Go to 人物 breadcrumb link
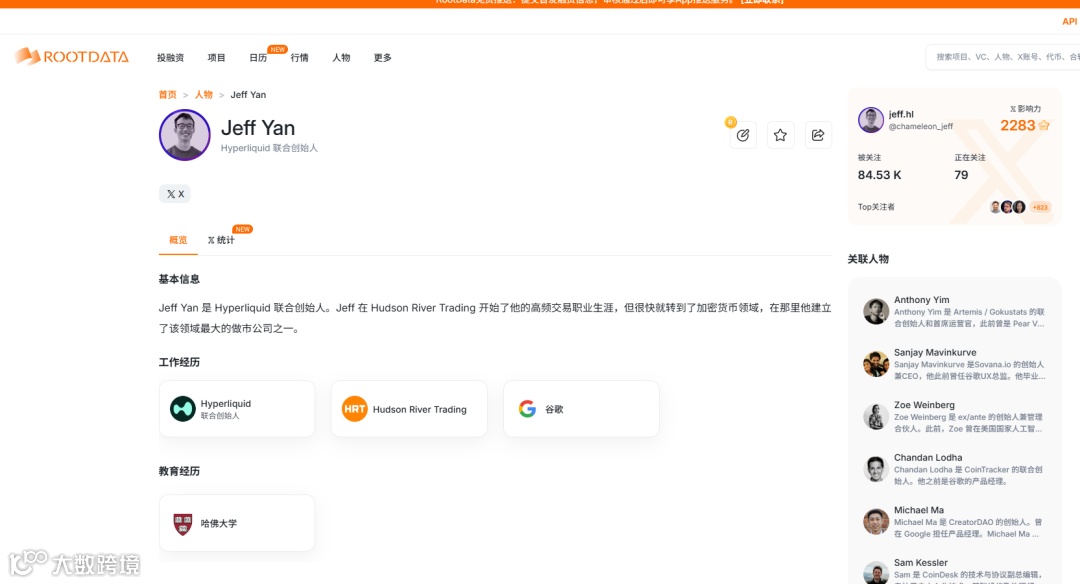The image size is (1080, 584). pos(203,95)
